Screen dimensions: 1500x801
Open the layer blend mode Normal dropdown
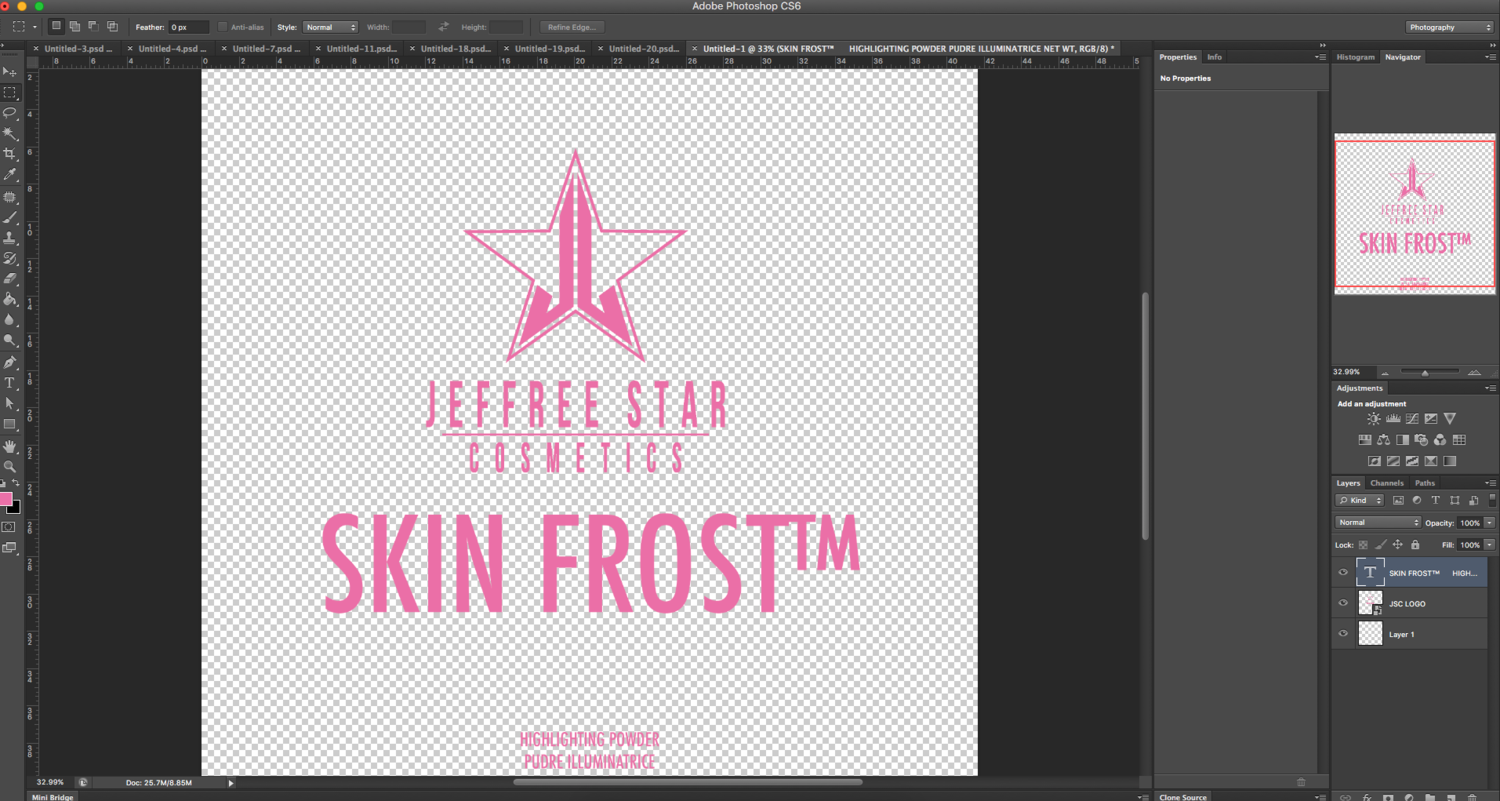point(1378,523)
